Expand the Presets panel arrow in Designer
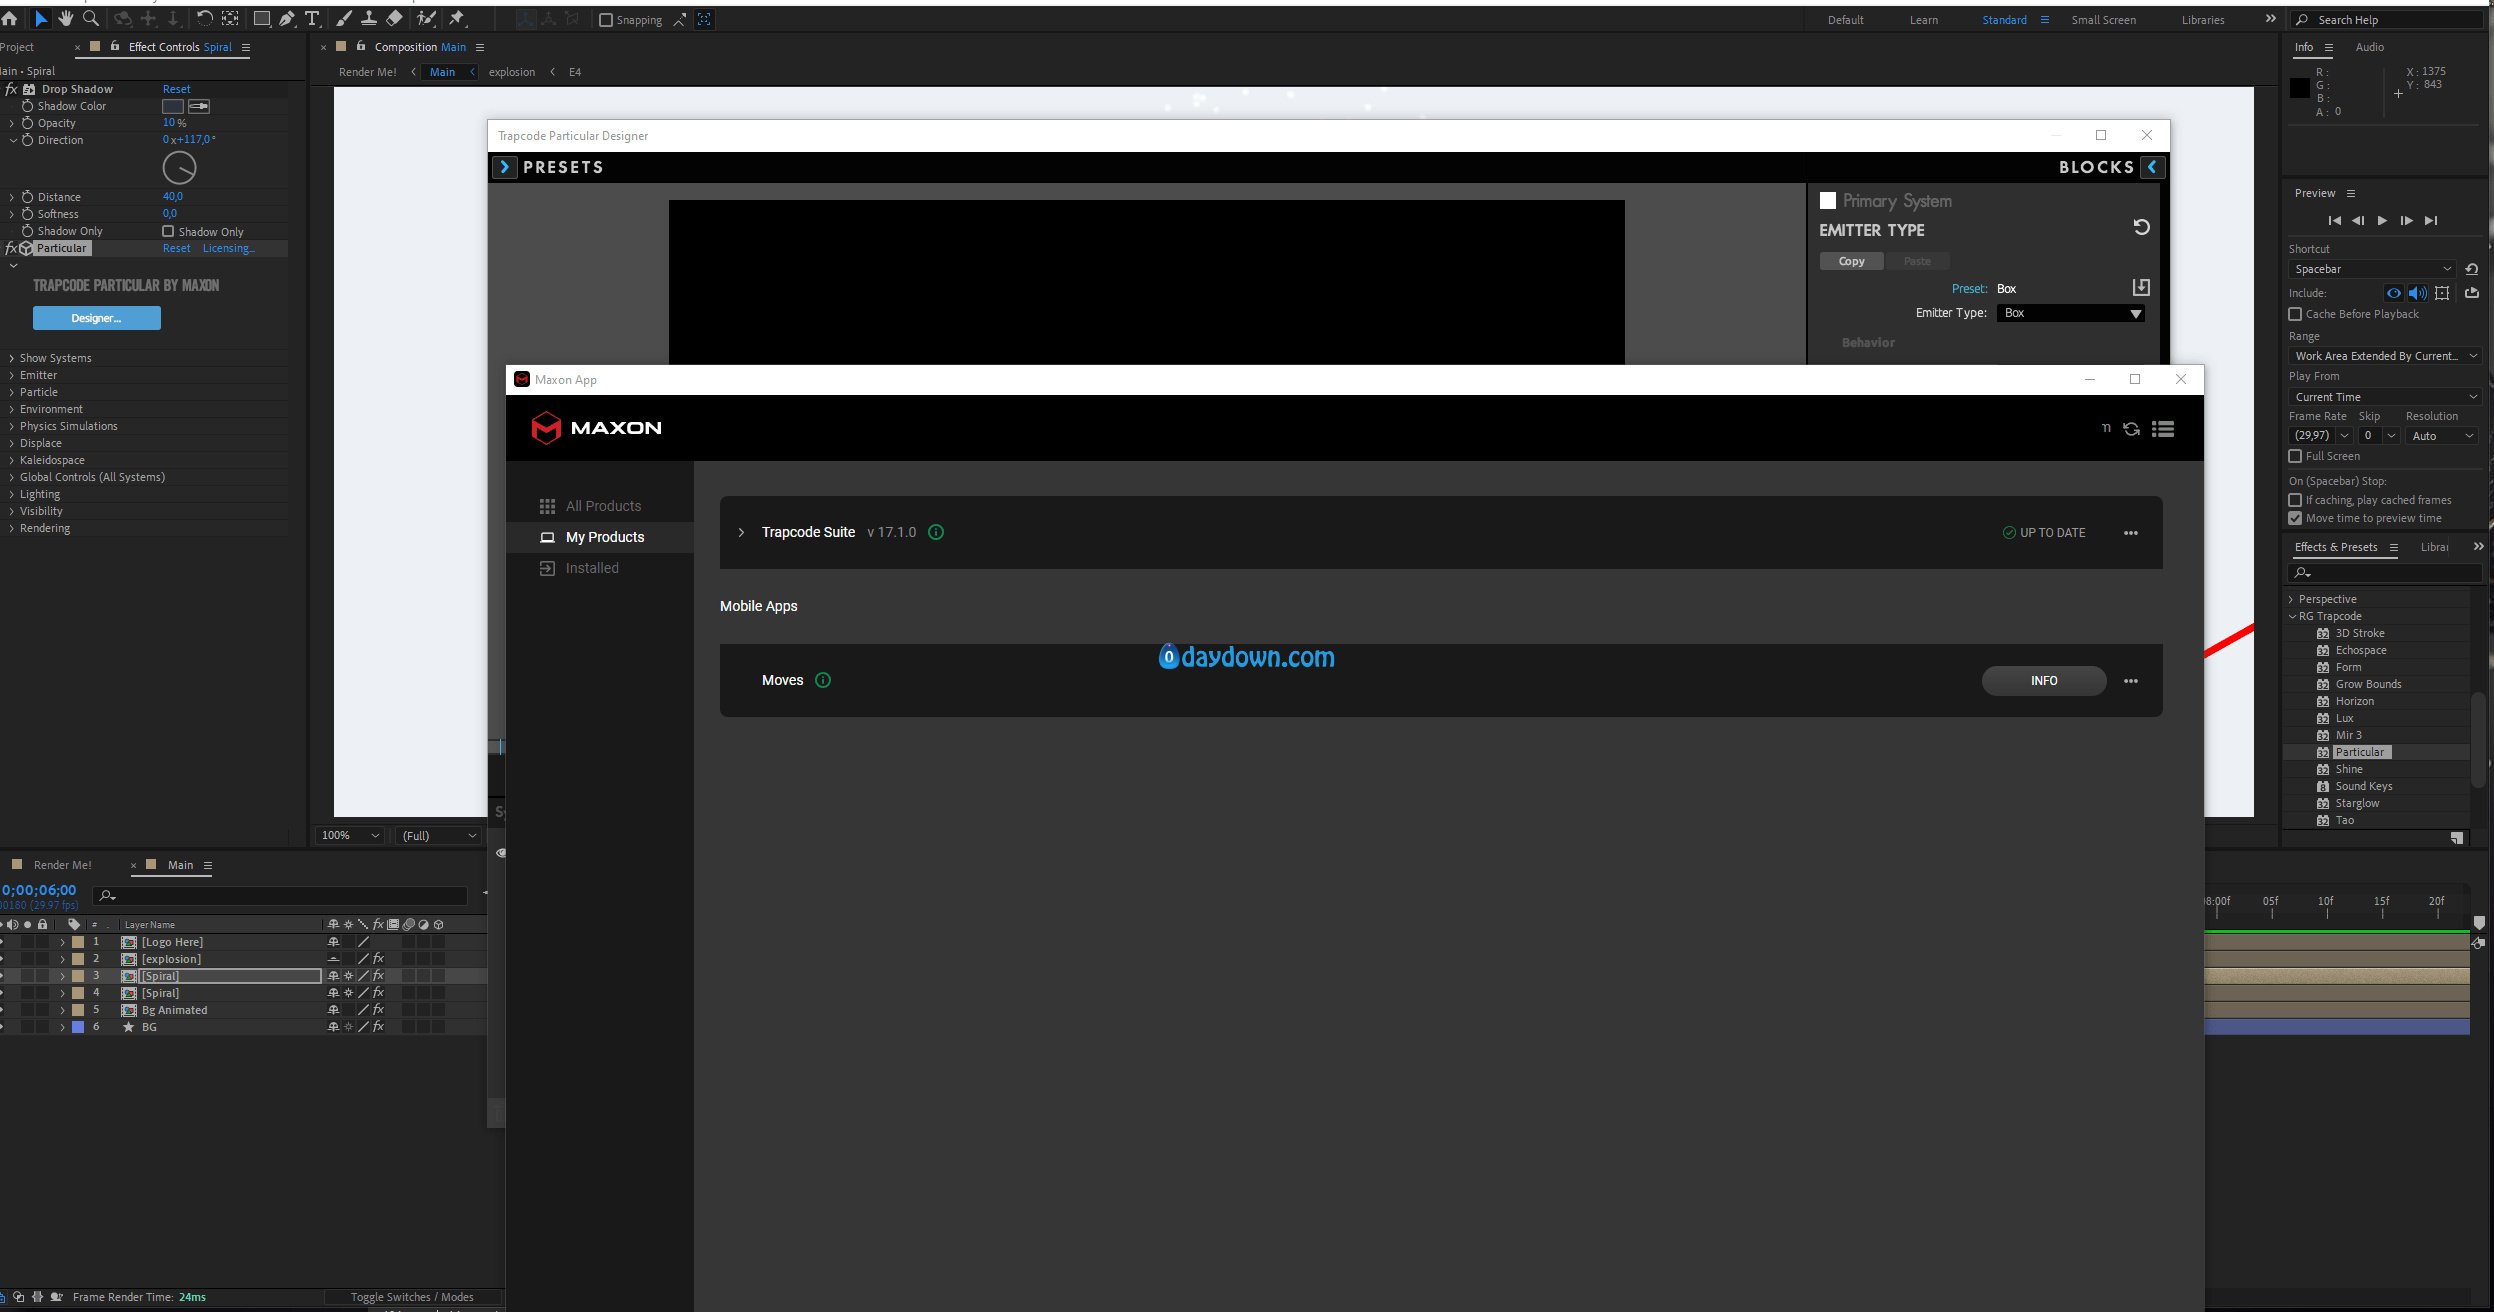This screenshot has height=1312, width=2494. pyautogui.click(x=504, y=167)
